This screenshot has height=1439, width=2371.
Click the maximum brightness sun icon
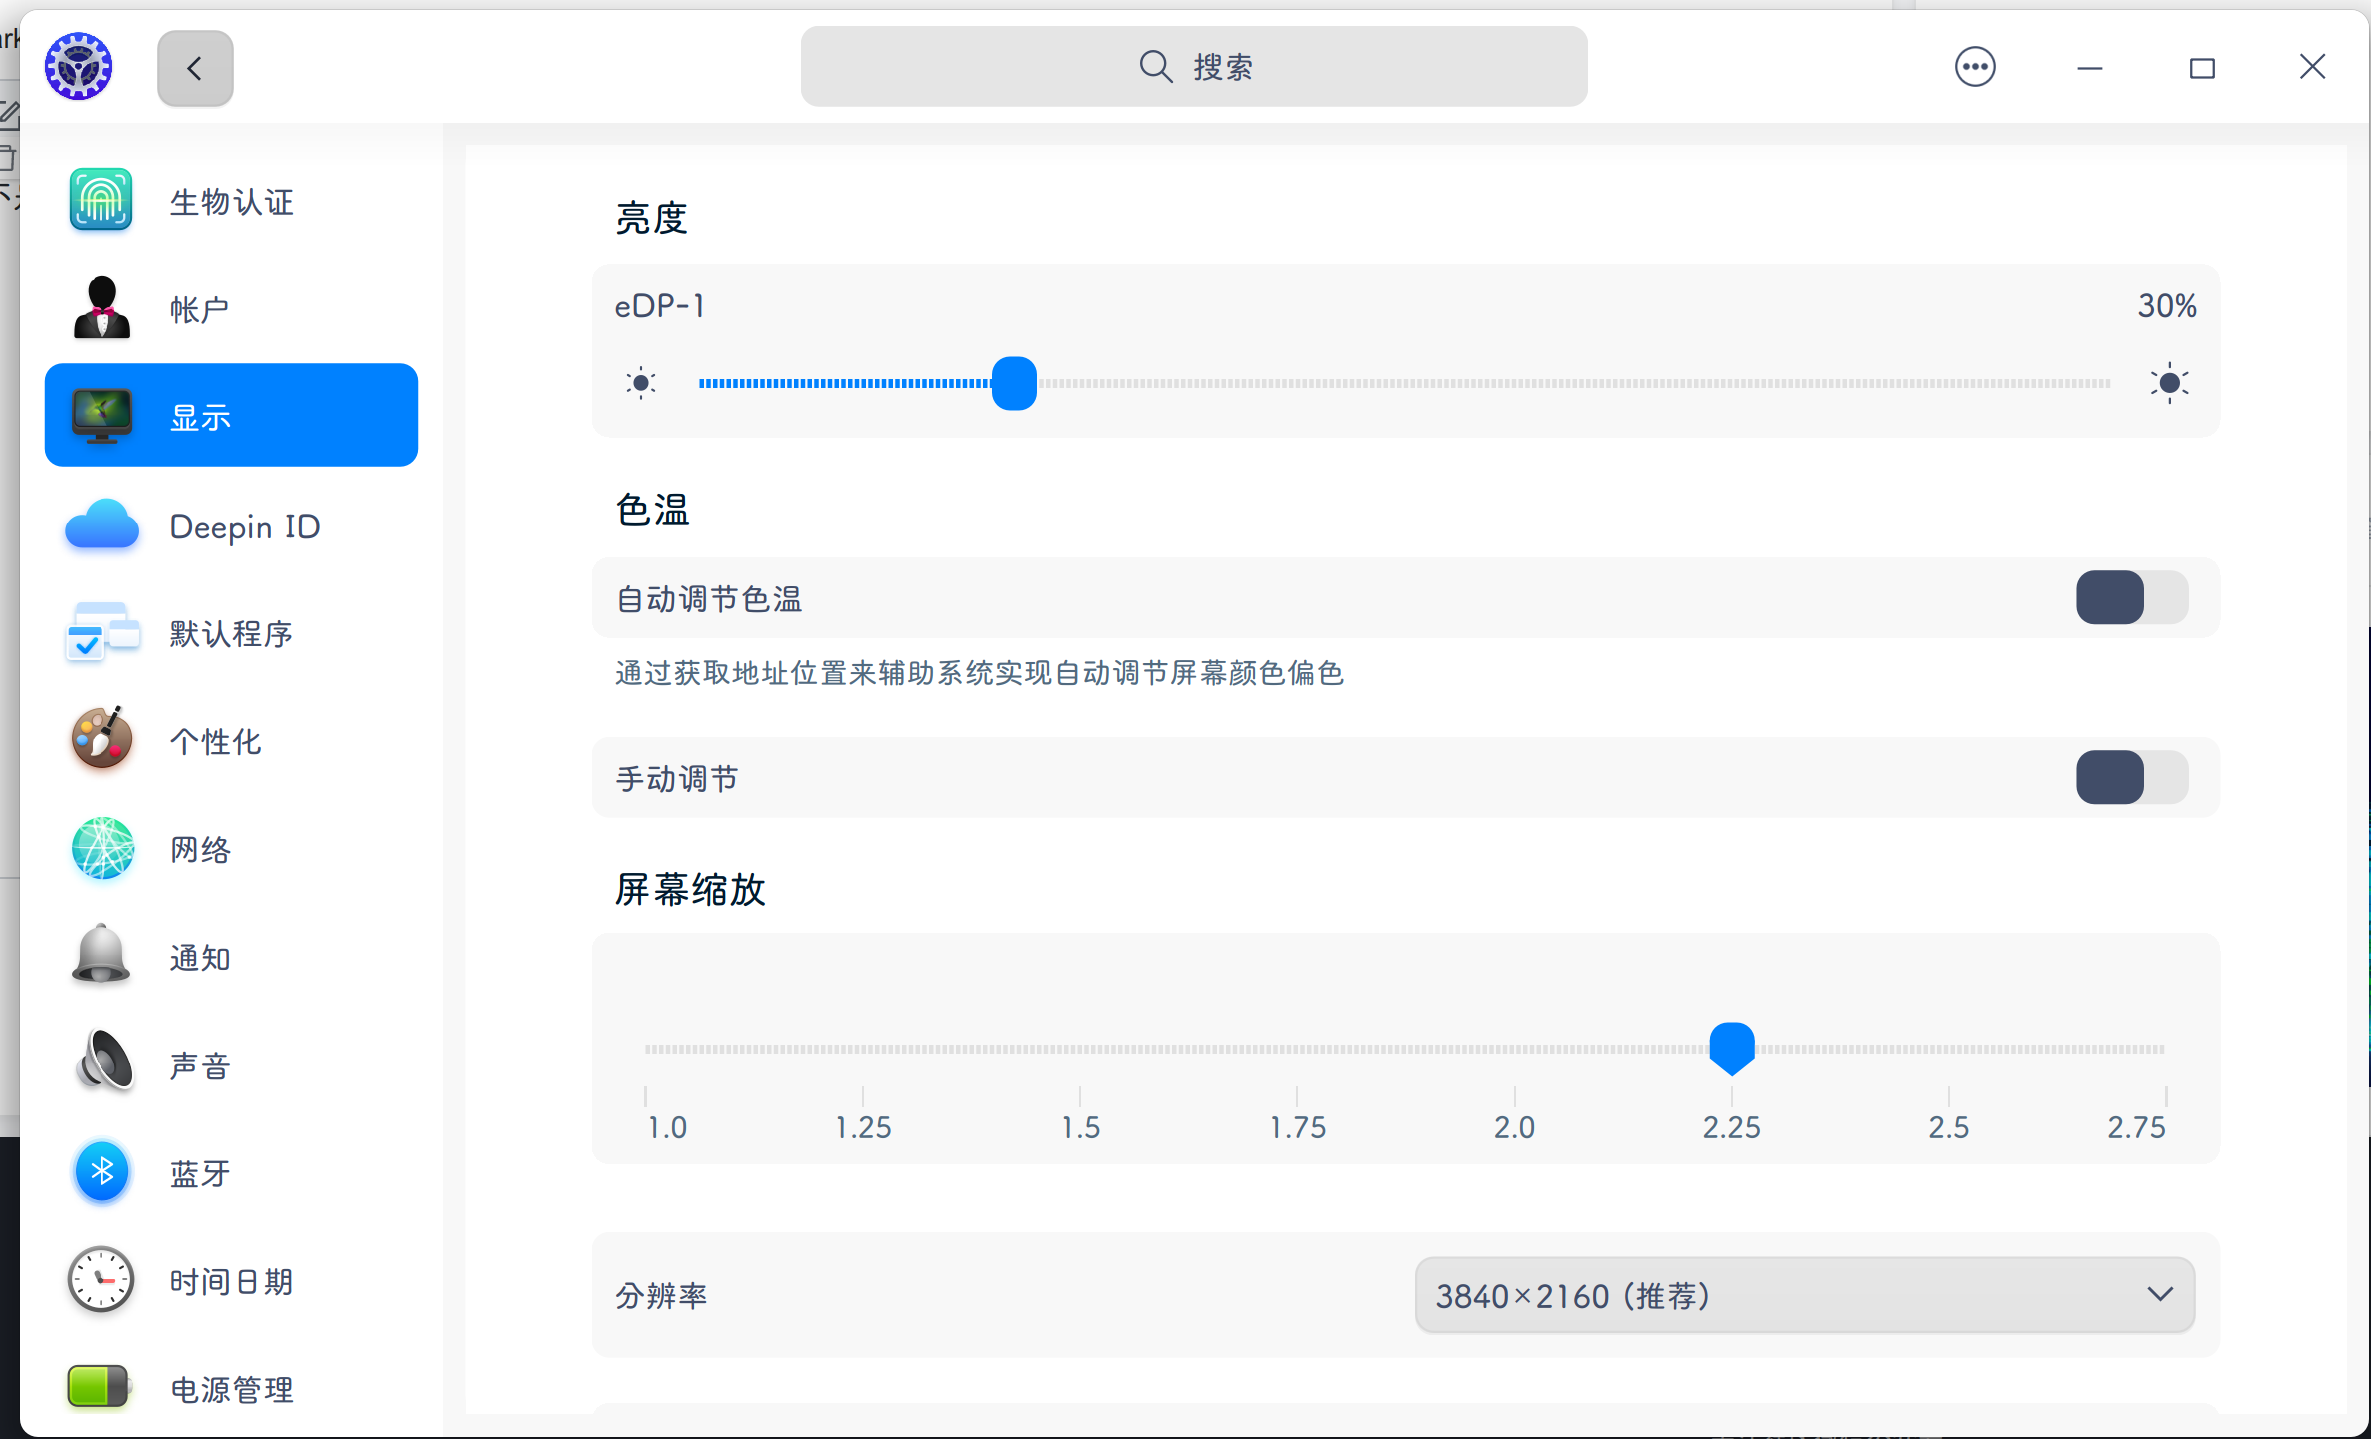(2168, 382)
